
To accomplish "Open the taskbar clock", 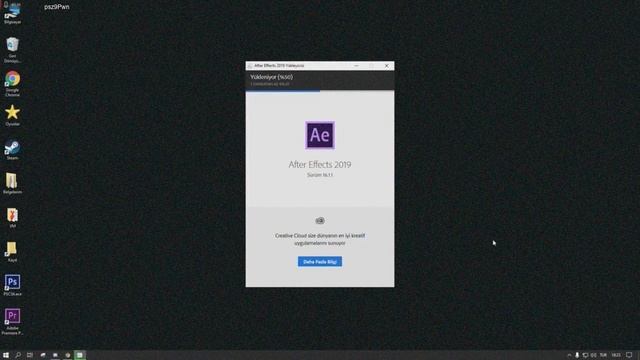I will [616, 355].
